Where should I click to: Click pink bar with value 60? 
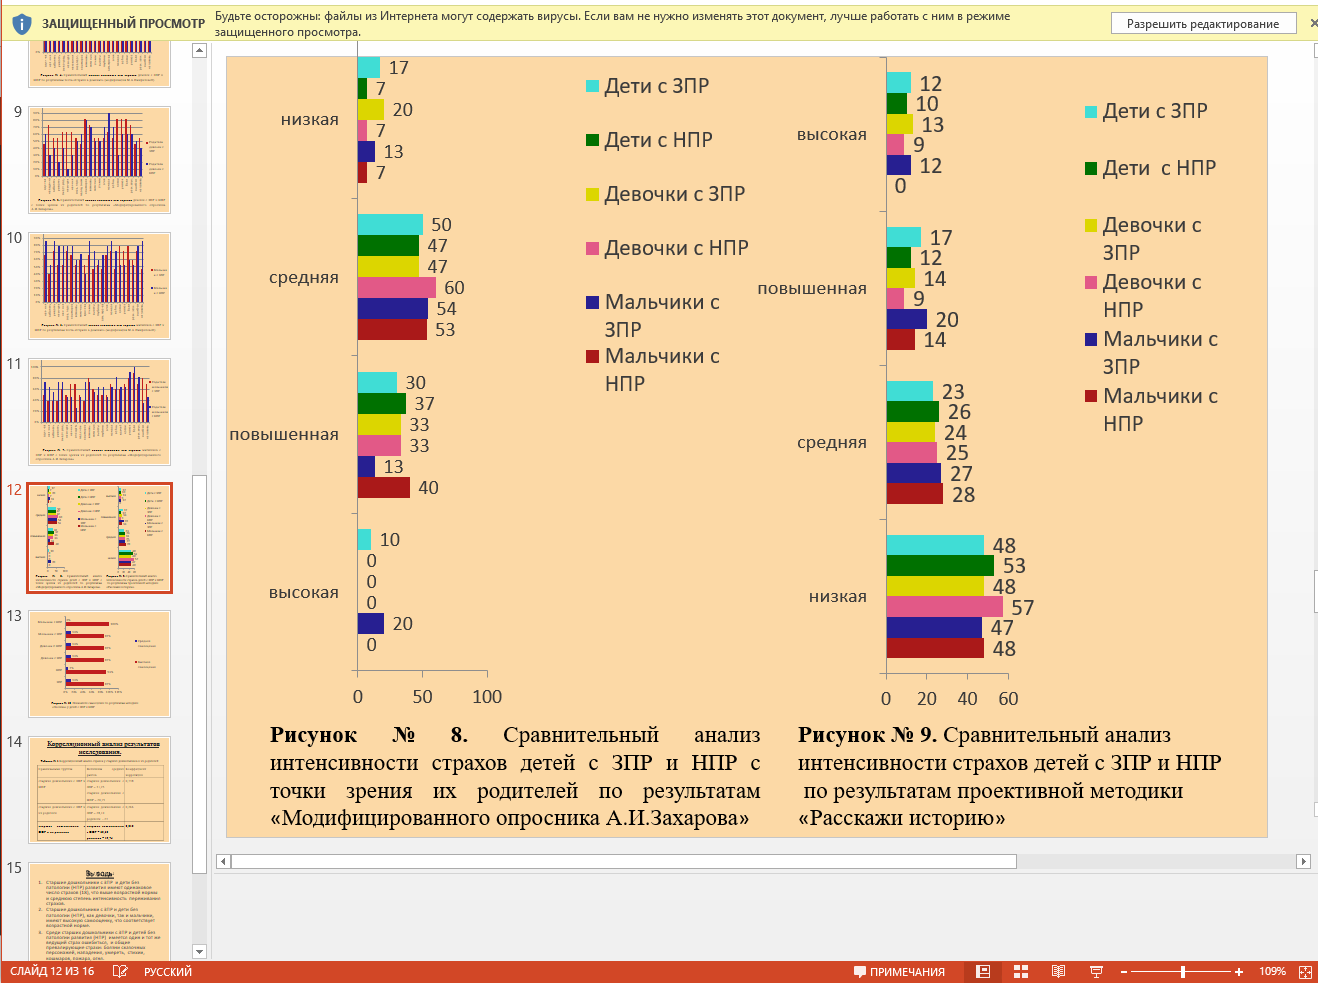point(397,288)
